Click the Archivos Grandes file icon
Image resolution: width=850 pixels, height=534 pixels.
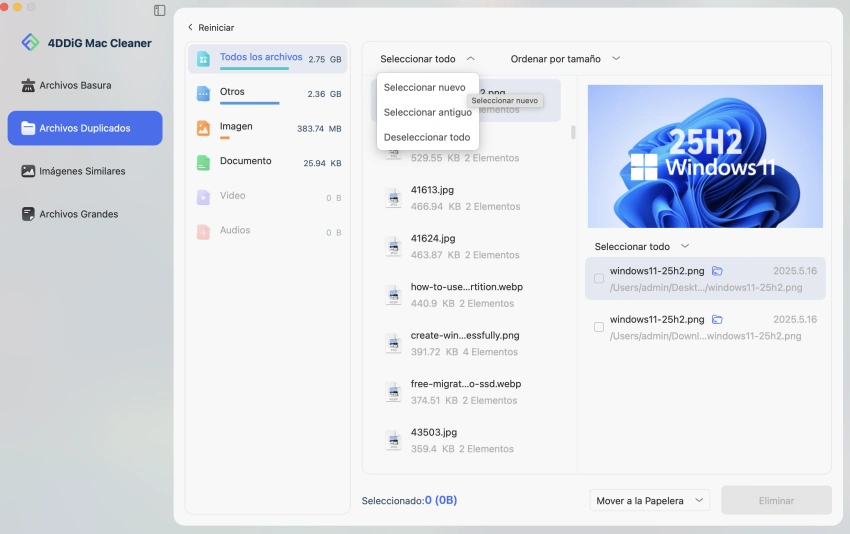28,214
